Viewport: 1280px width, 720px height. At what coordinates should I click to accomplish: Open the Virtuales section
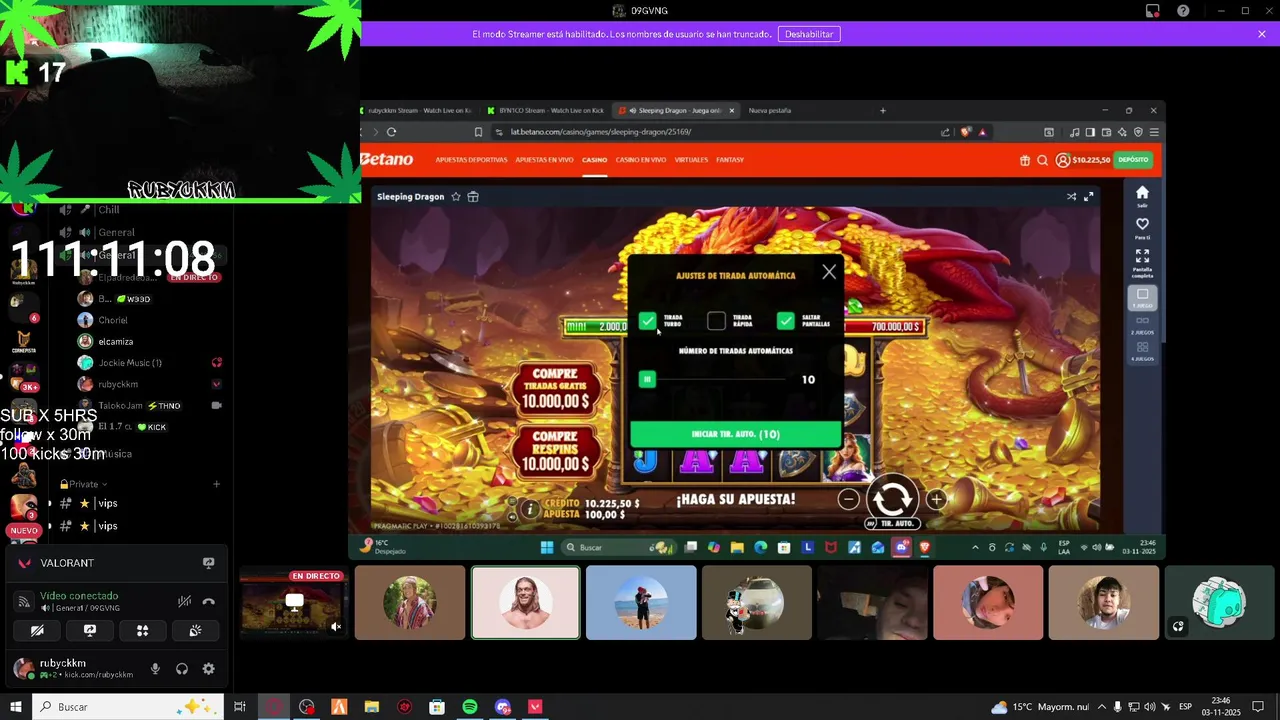click(x=691, y=160)
